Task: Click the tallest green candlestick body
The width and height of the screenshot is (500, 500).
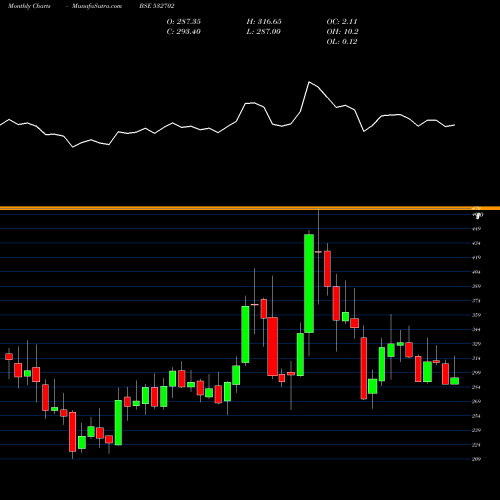Action: (309, 283)
